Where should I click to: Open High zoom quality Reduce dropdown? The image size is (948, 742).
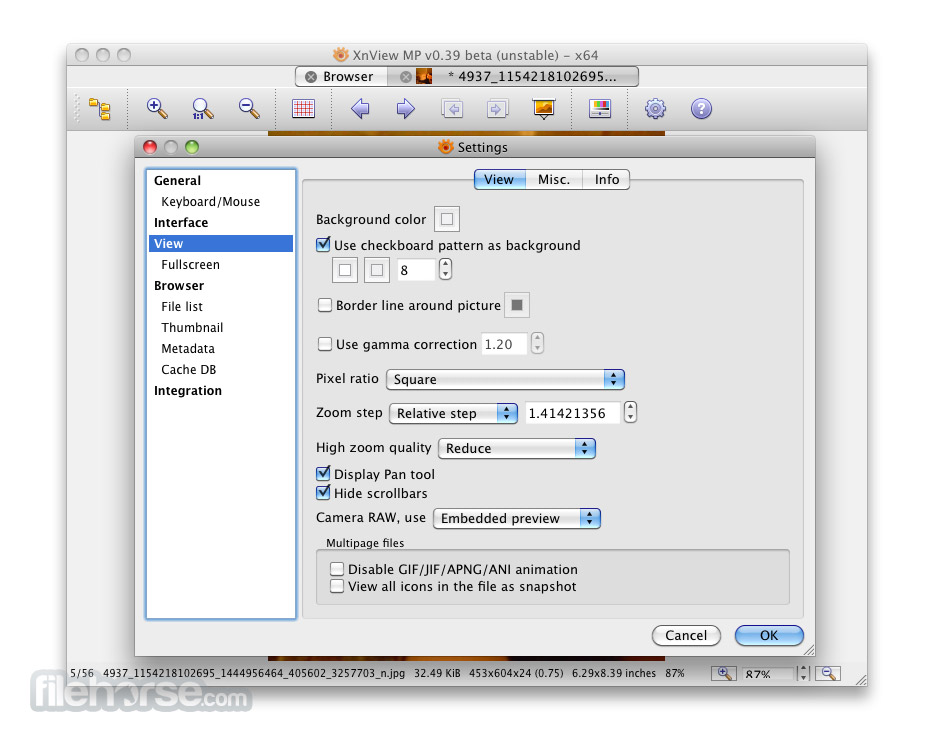click(x=517, y=448)
